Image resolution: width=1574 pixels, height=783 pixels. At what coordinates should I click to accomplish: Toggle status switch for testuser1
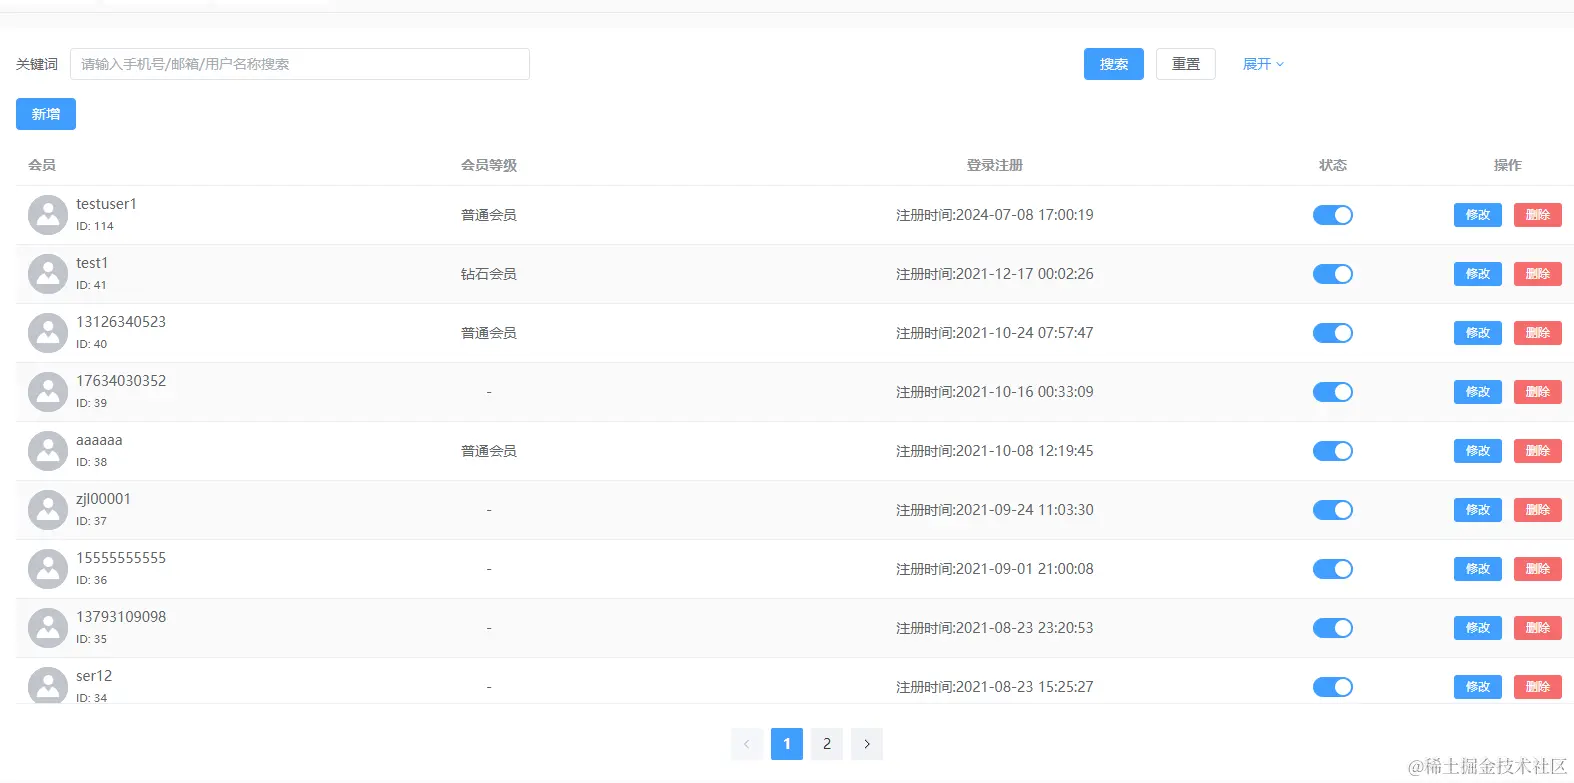point(1333,215)
